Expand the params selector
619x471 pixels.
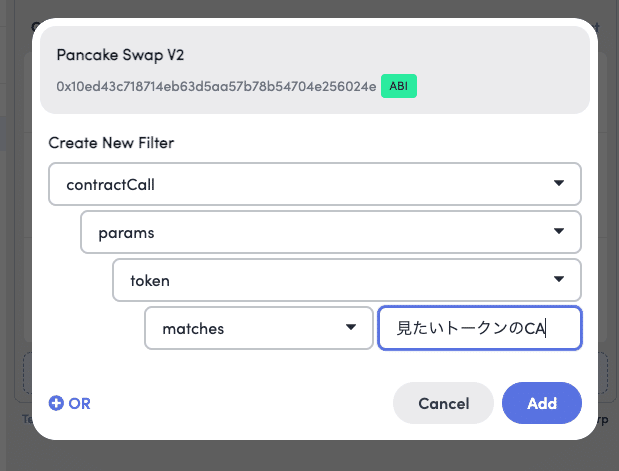(x=331, y=232)
